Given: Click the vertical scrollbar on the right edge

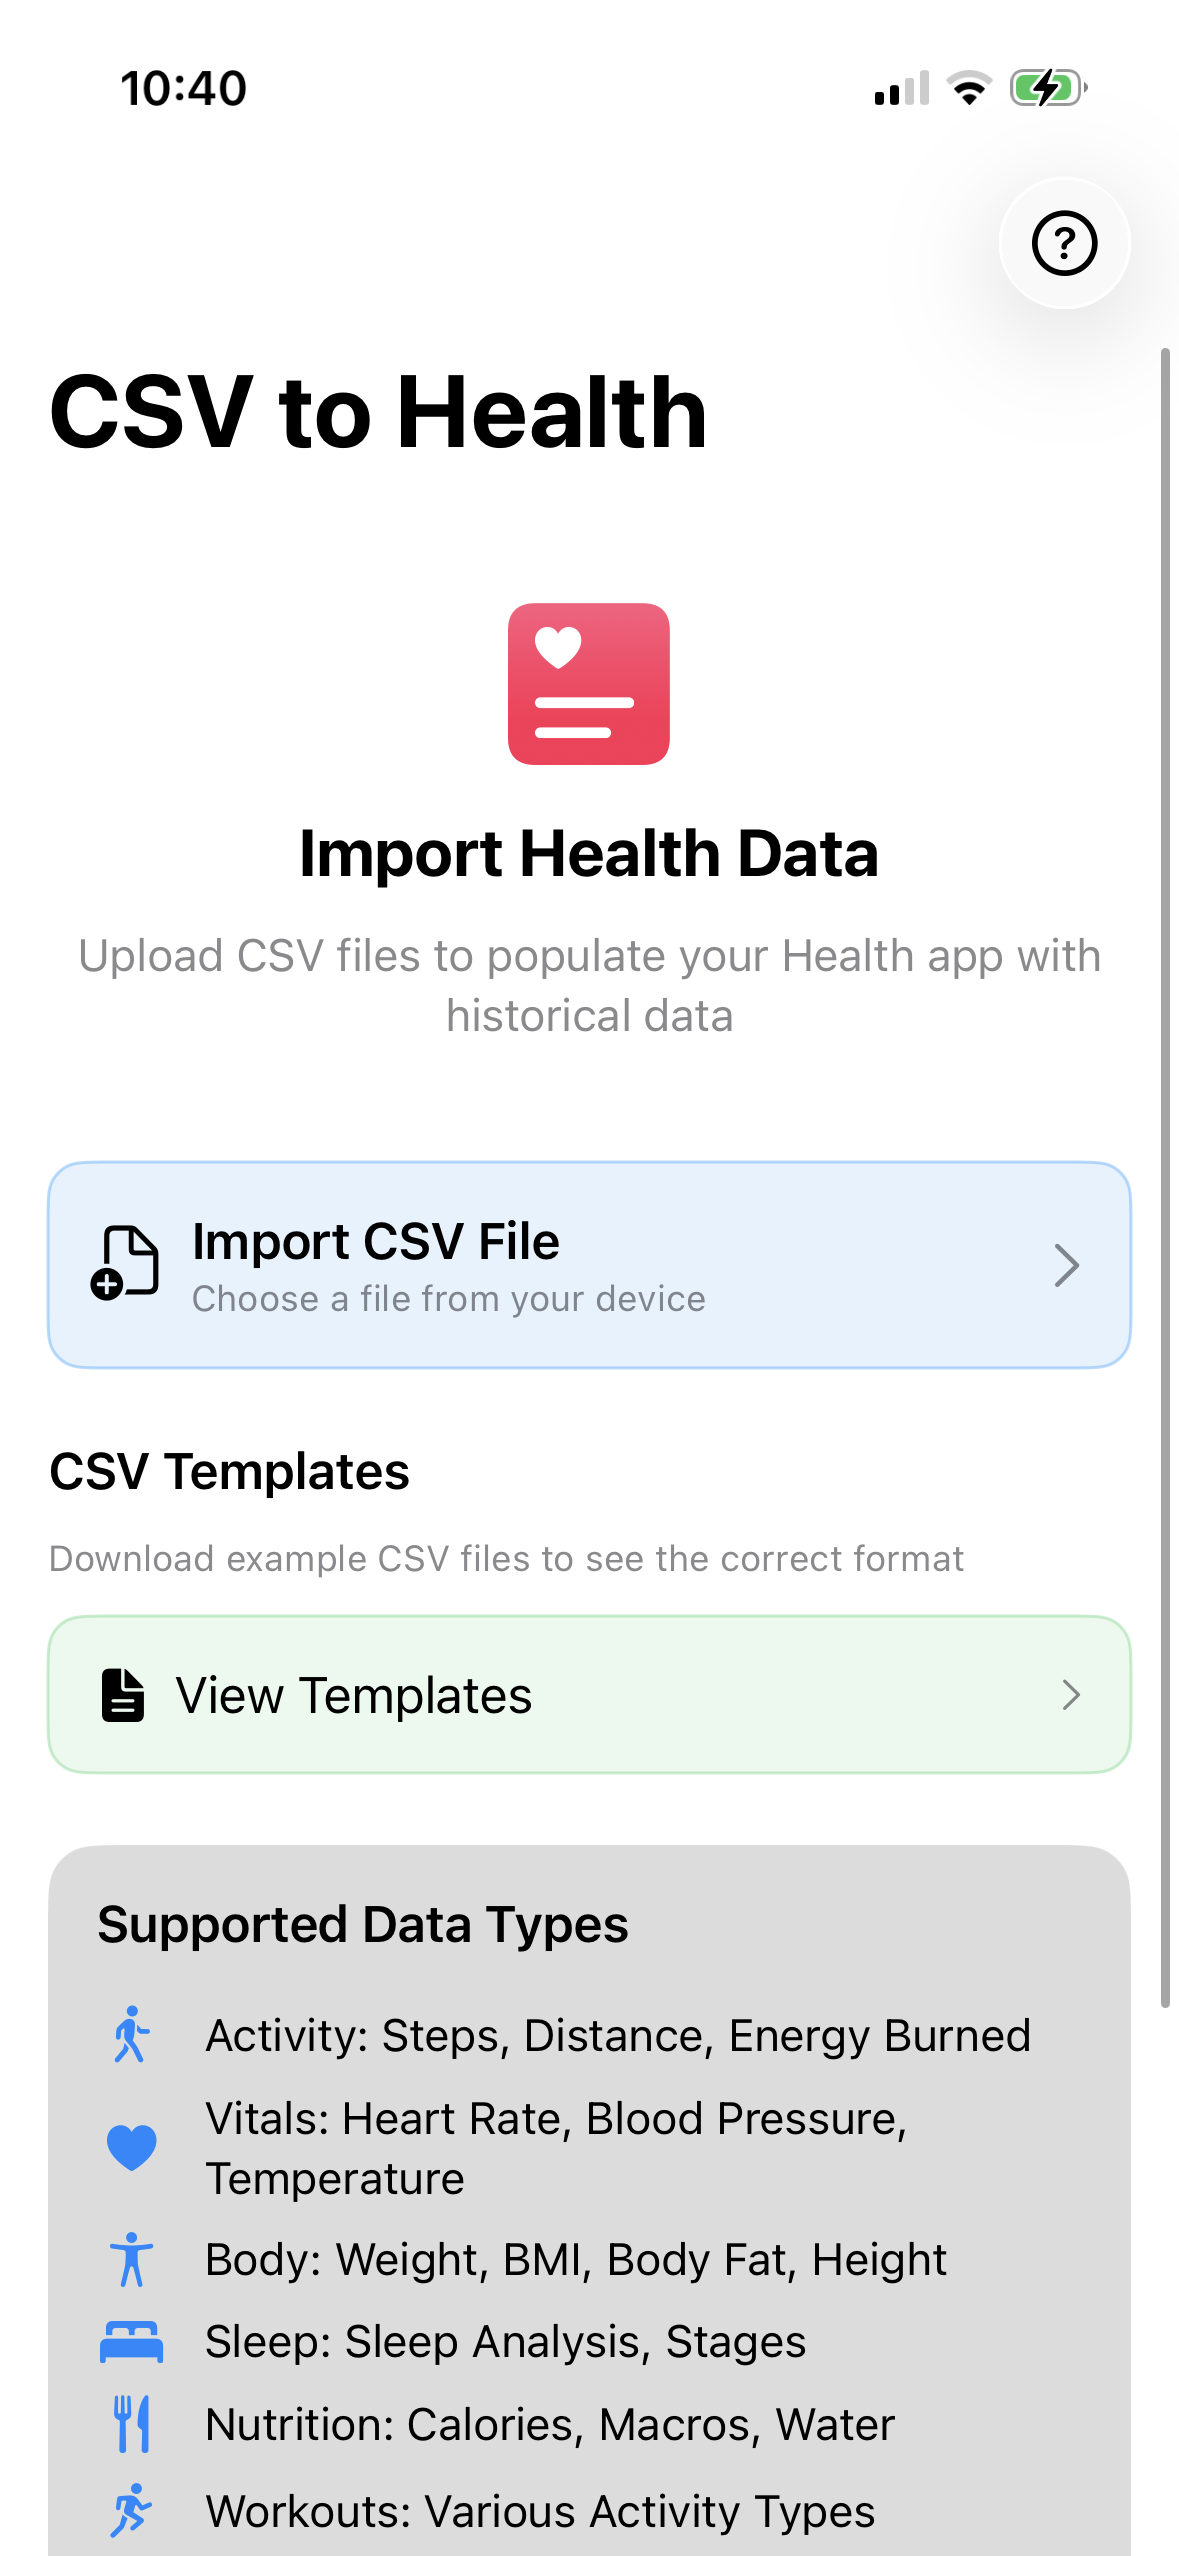Looking at the screenshot, I should point(1165,1177).
